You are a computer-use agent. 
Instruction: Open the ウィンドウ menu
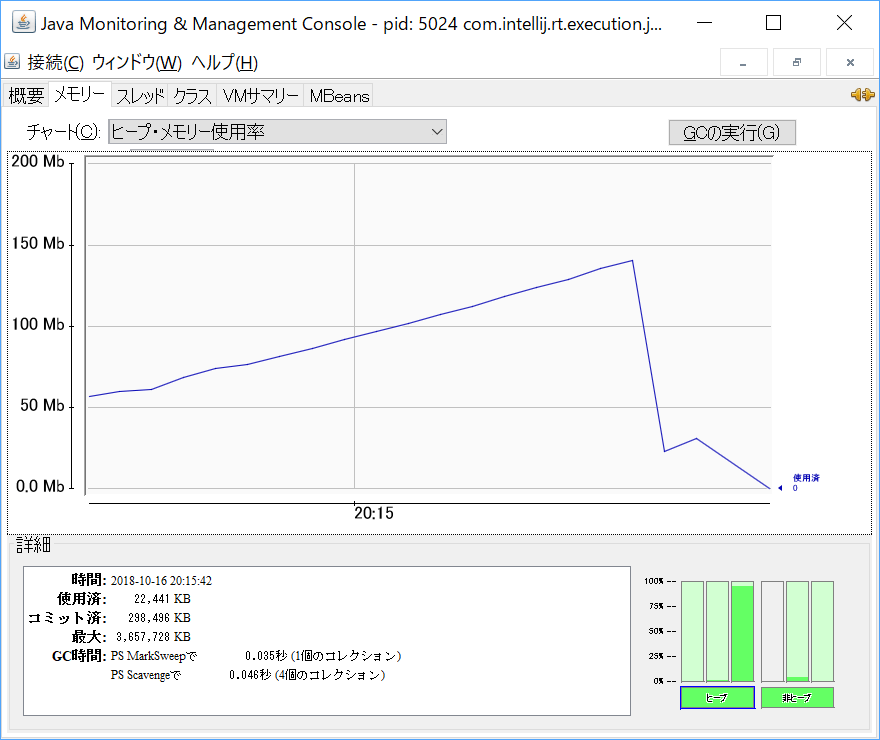tap(136, 63)
